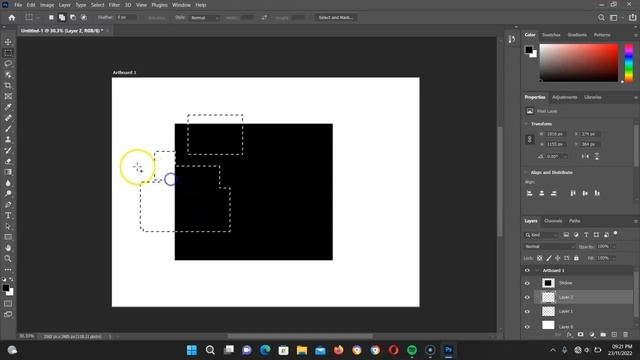Open the Select menu

click(x=97, y=5)
